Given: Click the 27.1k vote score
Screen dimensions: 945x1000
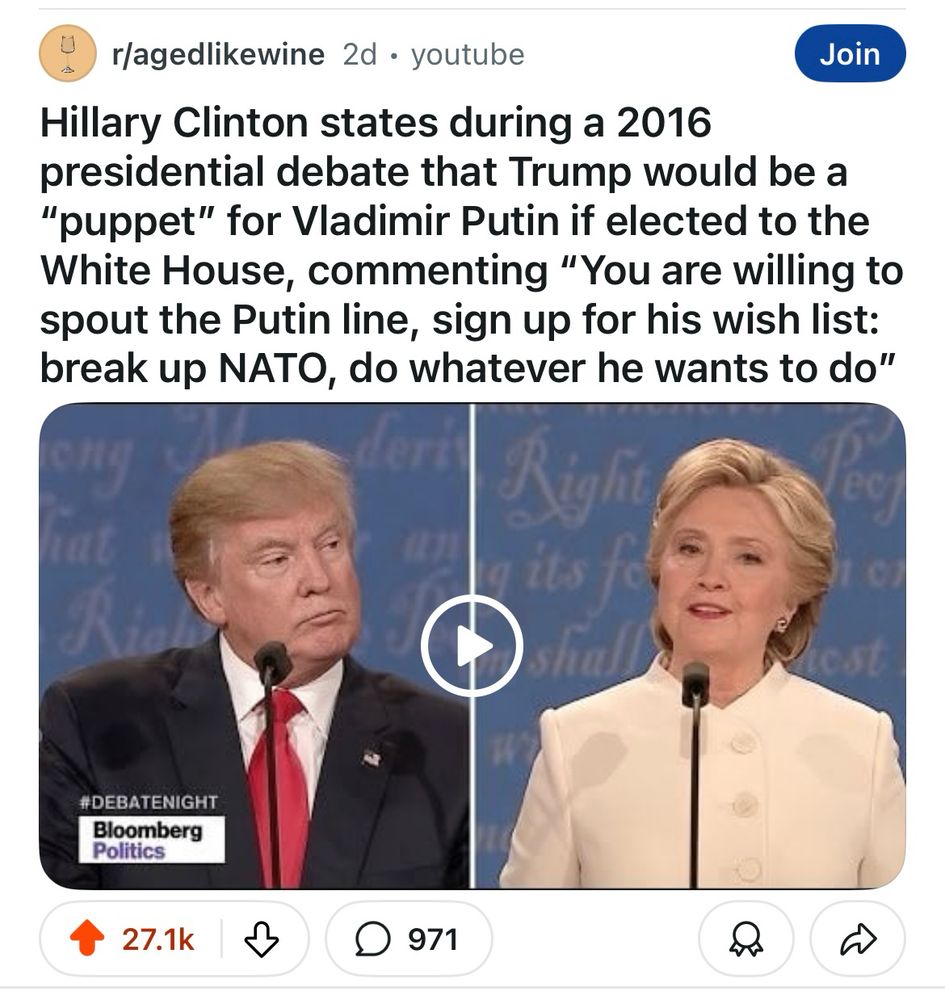Looking at the screenshot, I should [158, 939].
